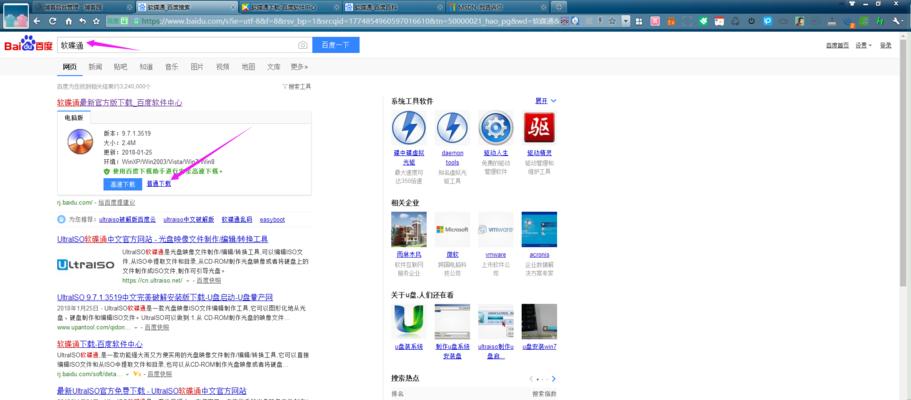The width and height of the screenshot is (911, 400).
Task: Select the 音乐 search category tab
Action: point(171,67)
